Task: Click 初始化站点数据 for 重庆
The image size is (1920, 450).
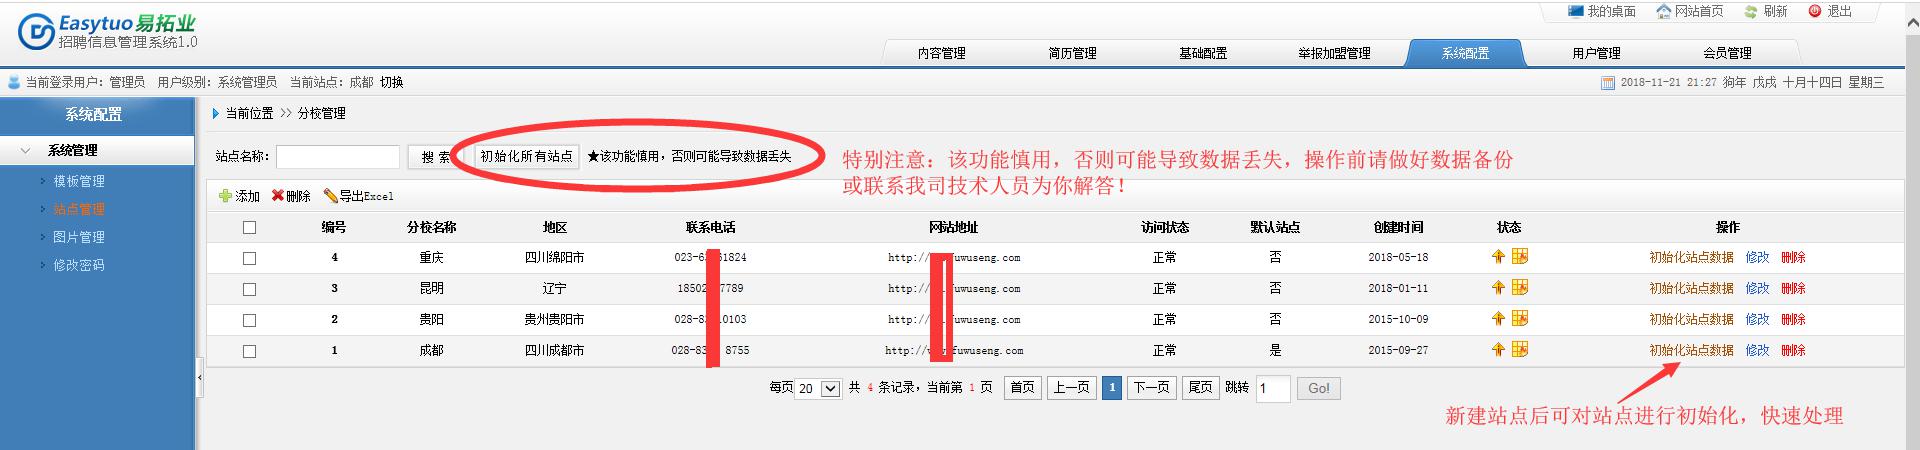Action: click(x=1691, y=257)
